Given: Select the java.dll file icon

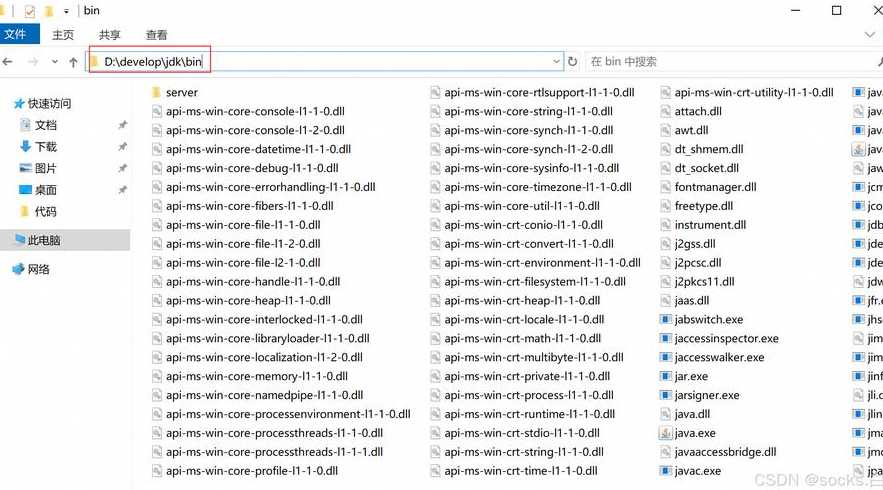Looking at the screenshot, I should coord(666,414).
